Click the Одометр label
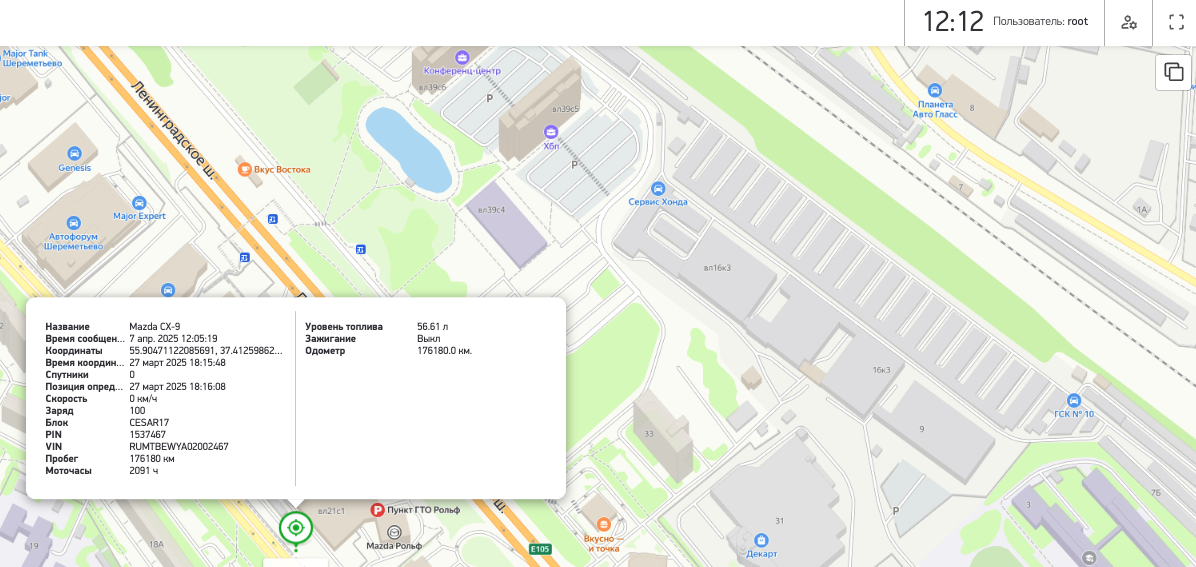 pos(325,351)
